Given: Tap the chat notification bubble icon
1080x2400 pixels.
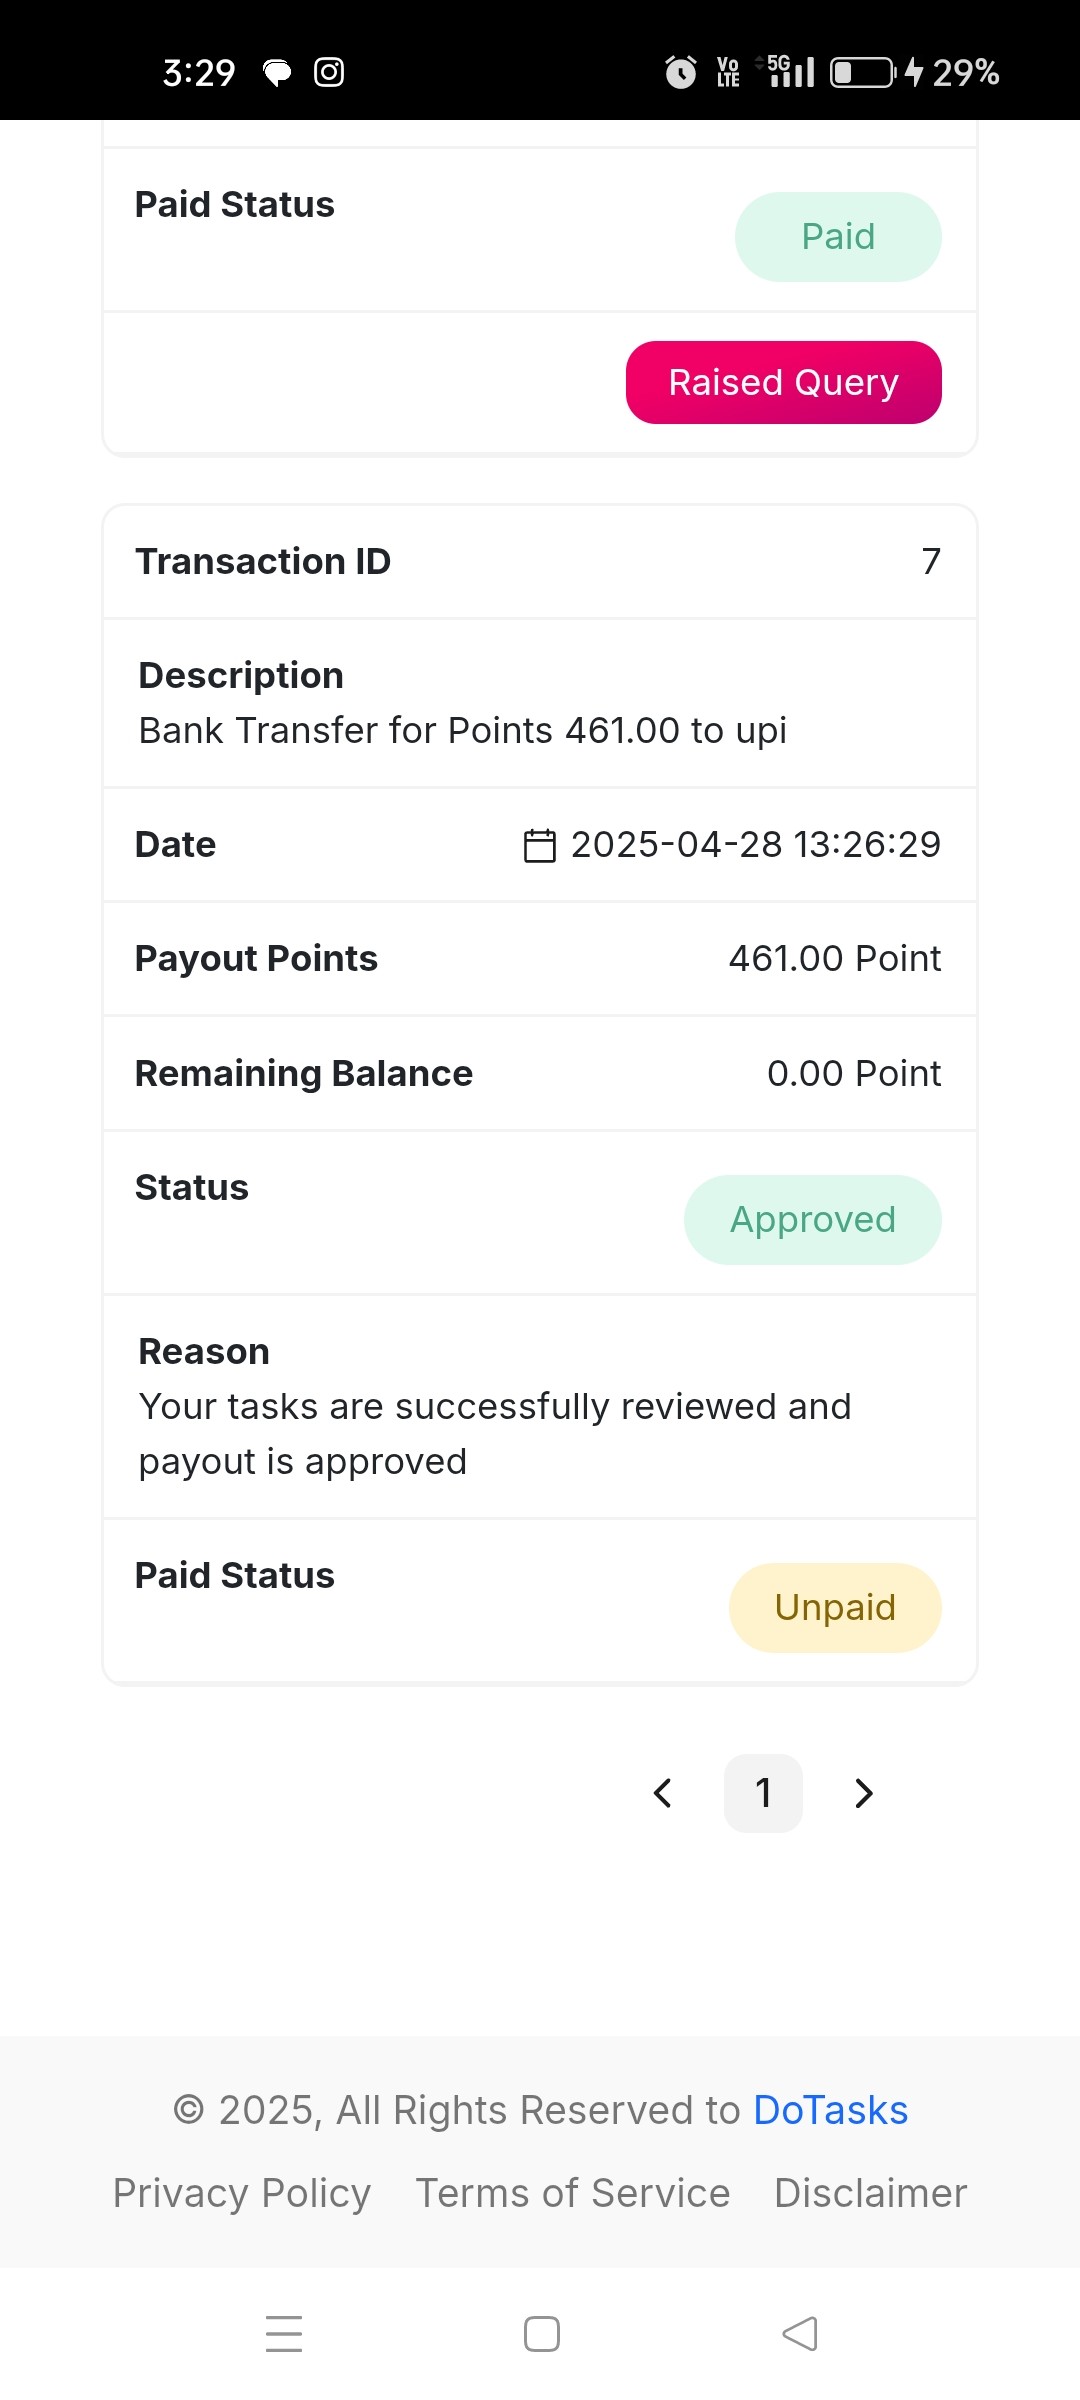Looking at the screenshot, I should pyautogui.click(x=277, y=72).
